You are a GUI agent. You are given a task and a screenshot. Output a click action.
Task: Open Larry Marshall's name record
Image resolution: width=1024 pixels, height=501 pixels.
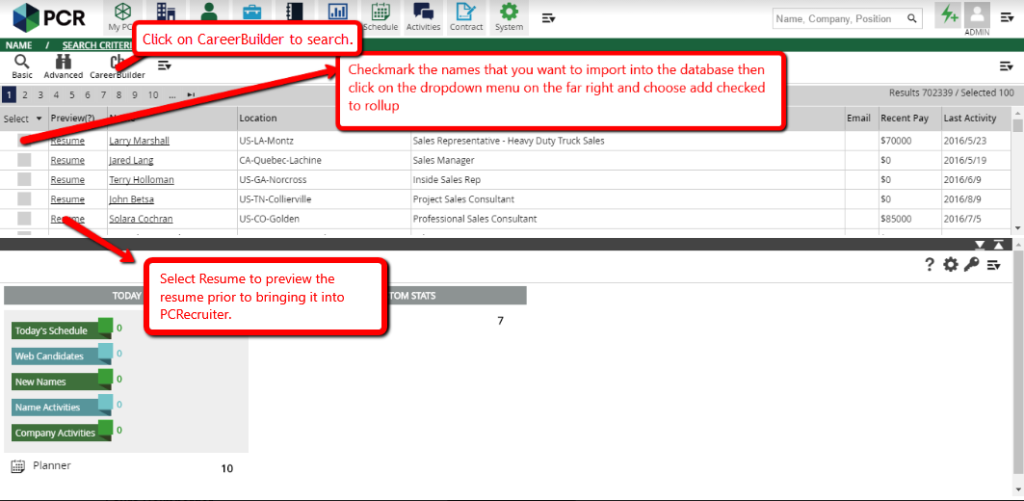139,140
